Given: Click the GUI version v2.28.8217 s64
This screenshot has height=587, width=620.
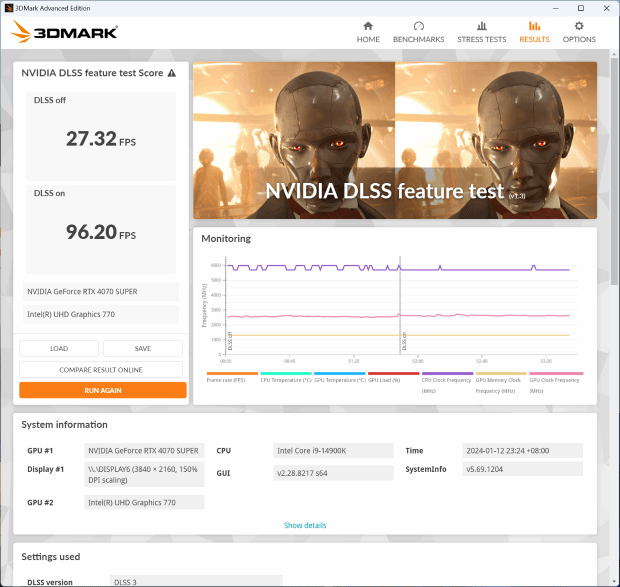Looking at the screenshot, I should (333, 473).
